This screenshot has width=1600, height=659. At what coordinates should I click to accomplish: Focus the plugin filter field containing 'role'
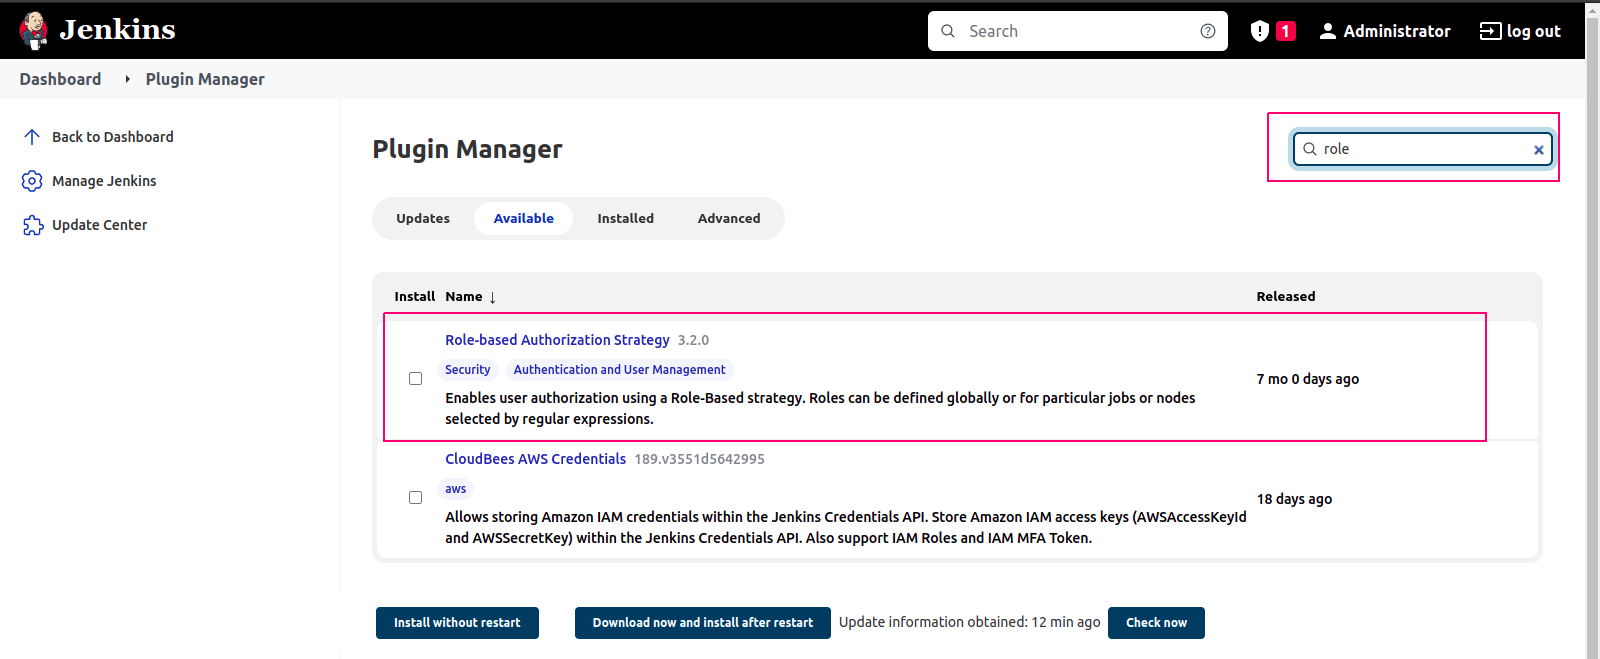(1422, 149)
